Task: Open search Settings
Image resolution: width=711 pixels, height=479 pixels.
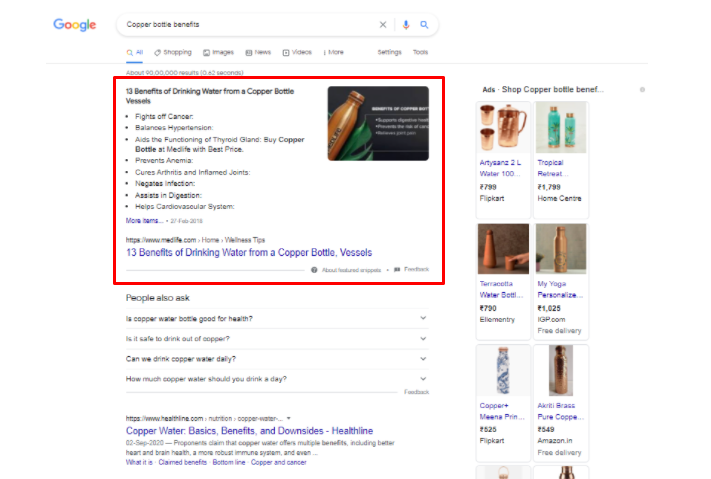Action: (389, 52)
